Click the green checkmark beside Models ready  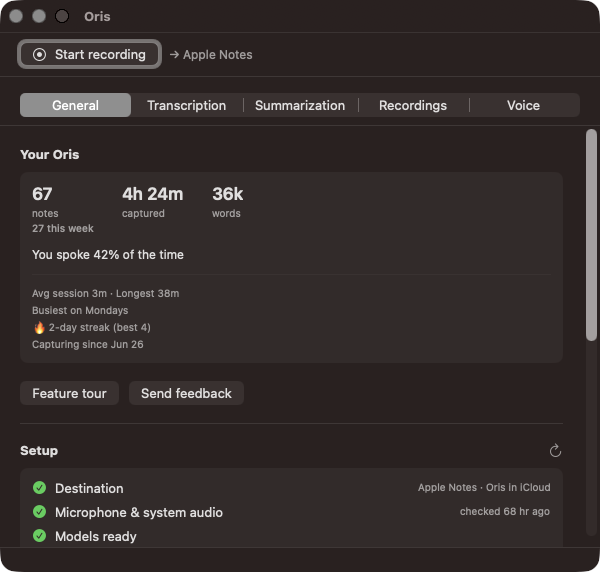[39, 536]
